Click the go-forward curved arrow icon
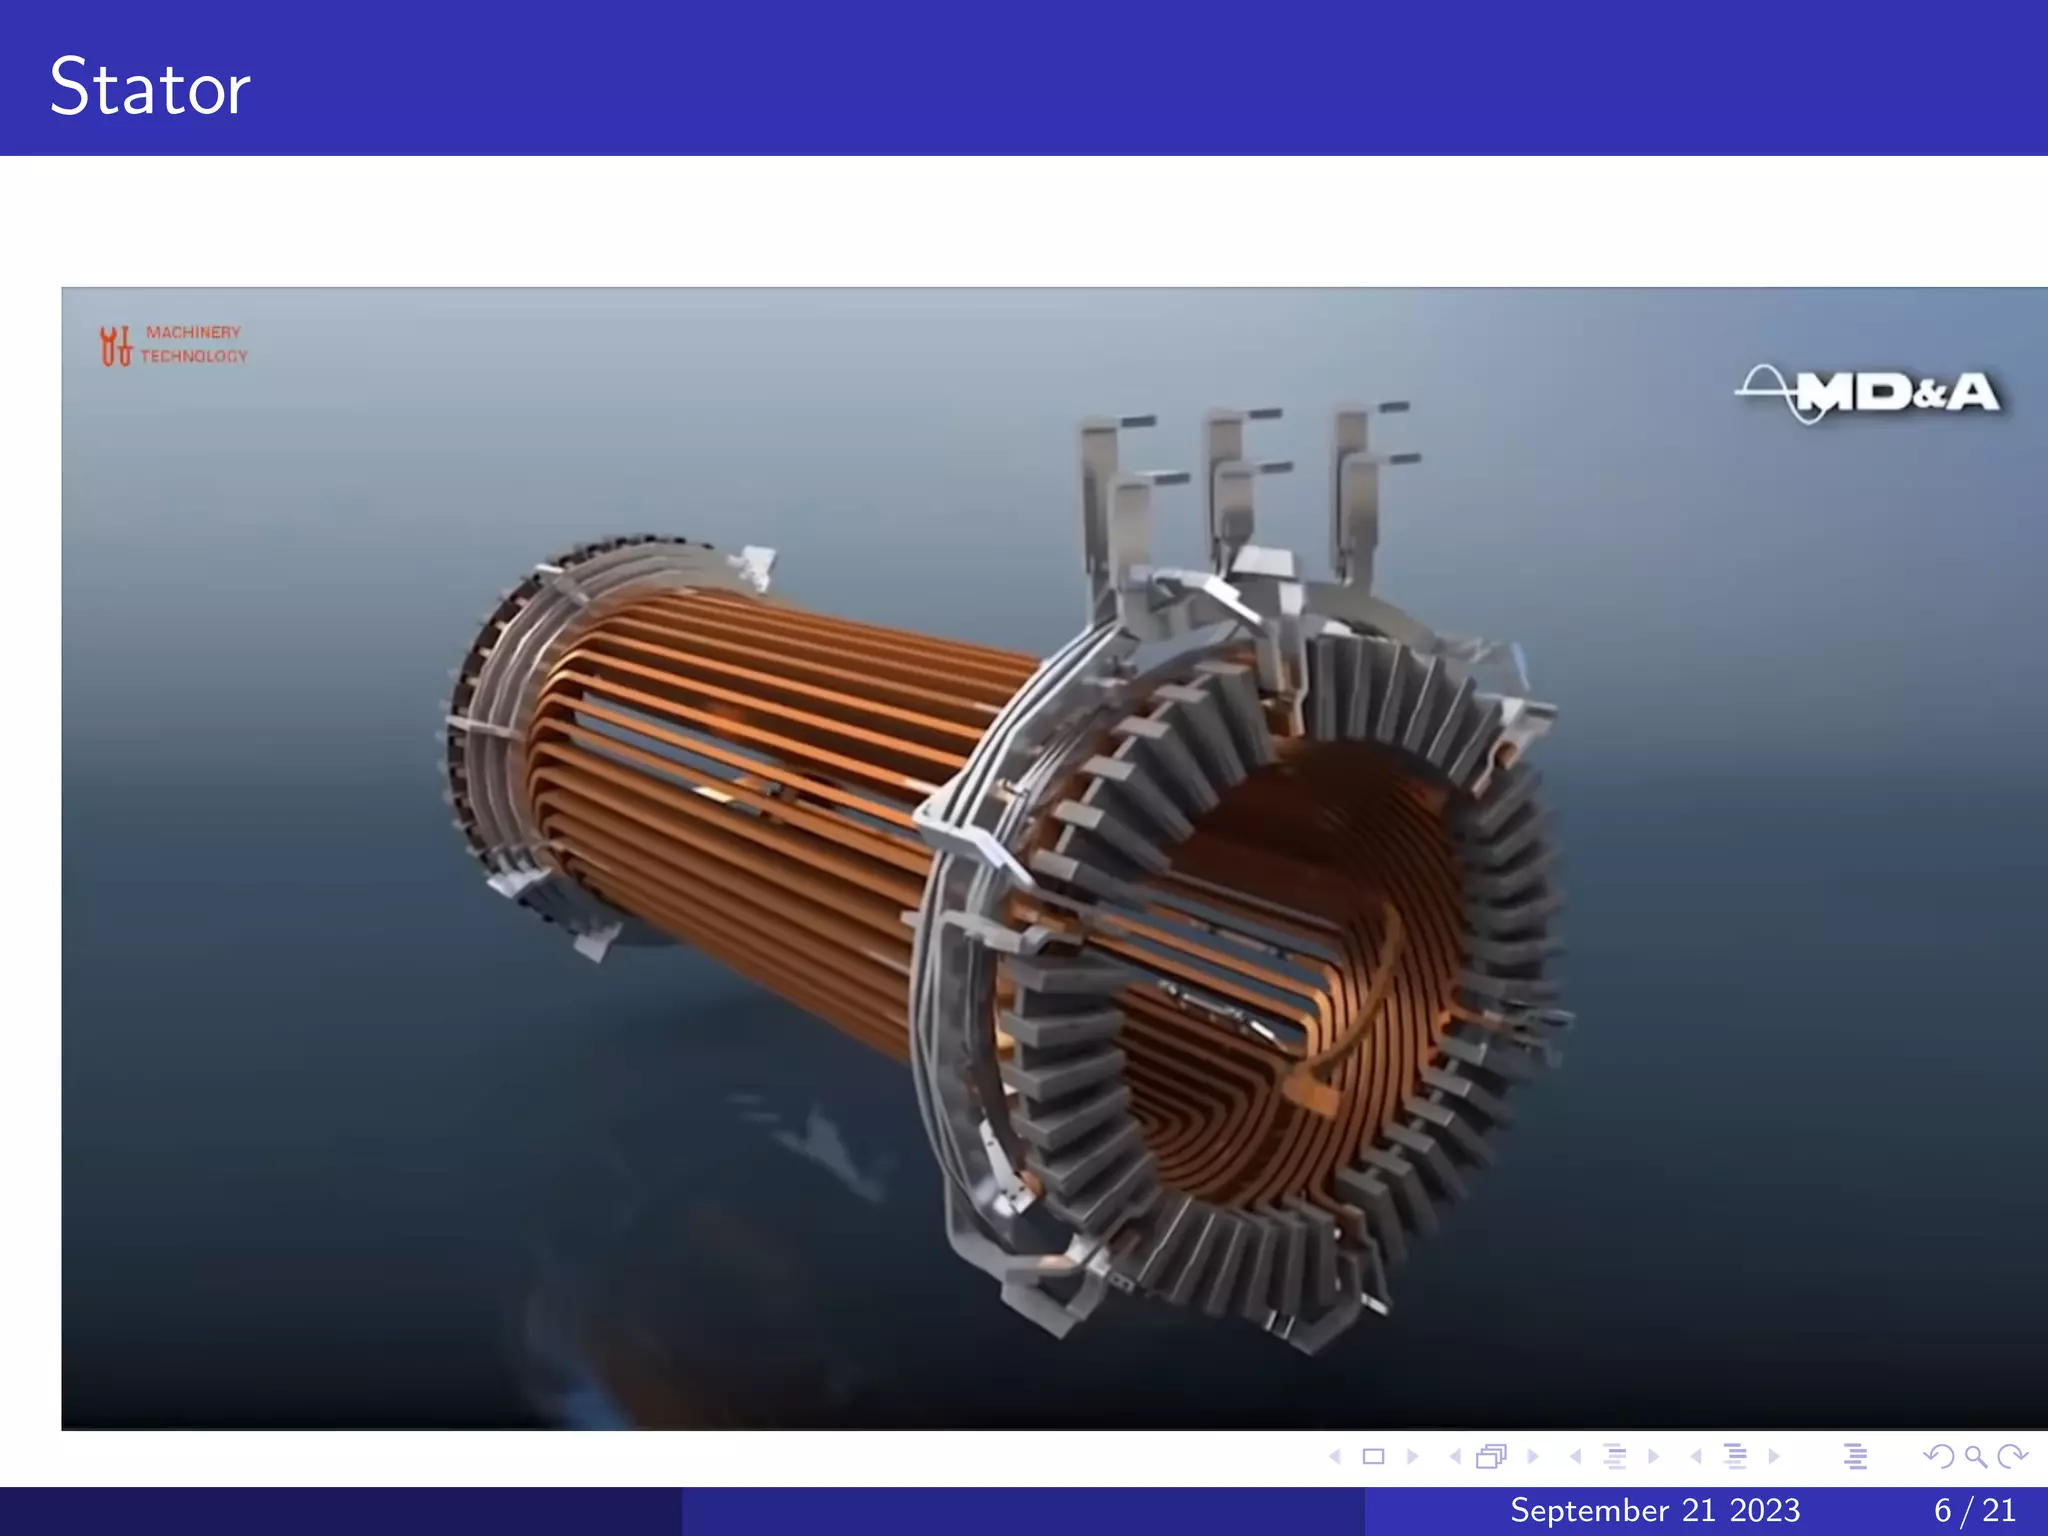2048x1536 pixels. pyautogui.click(x=2012, y=1457)
